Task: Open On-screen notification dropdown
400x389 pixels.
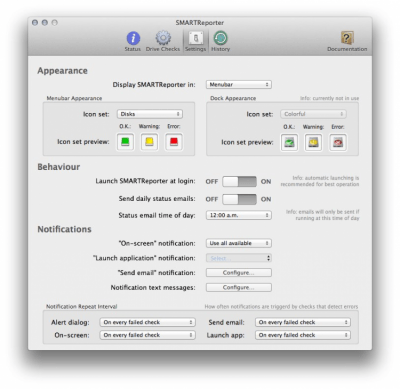Action: point(239,243)
